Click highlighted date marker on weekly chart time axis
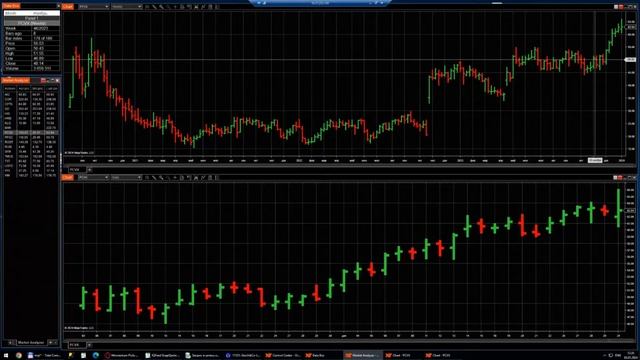 point(595,160)
